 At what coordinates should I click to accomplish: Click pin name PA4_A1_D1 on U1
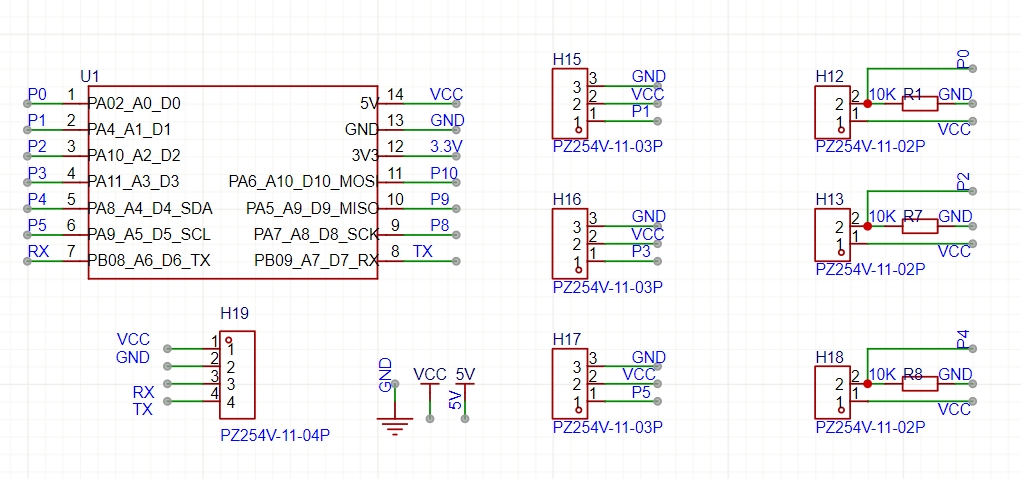130,130
